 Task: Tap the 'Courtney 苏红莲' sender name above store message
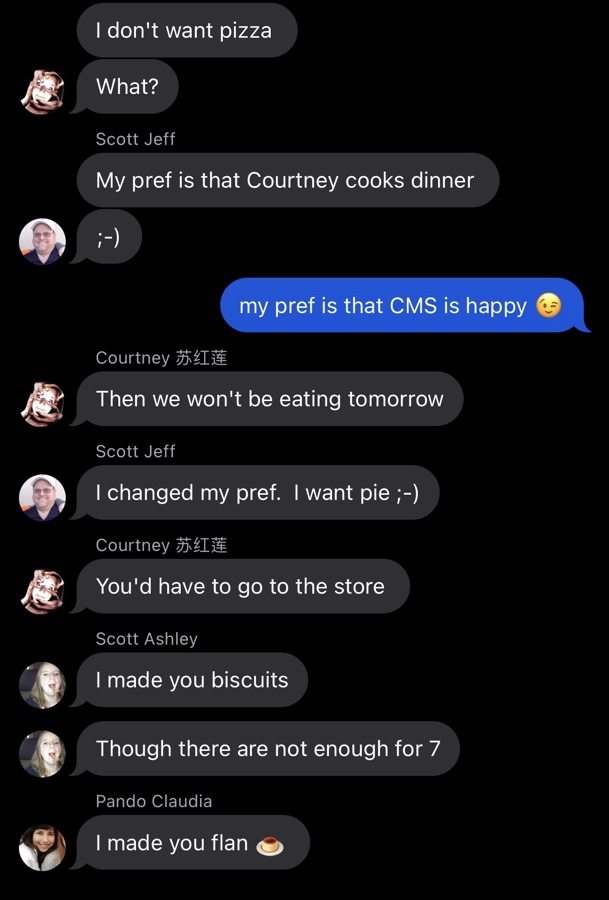[x=161, y=545]
